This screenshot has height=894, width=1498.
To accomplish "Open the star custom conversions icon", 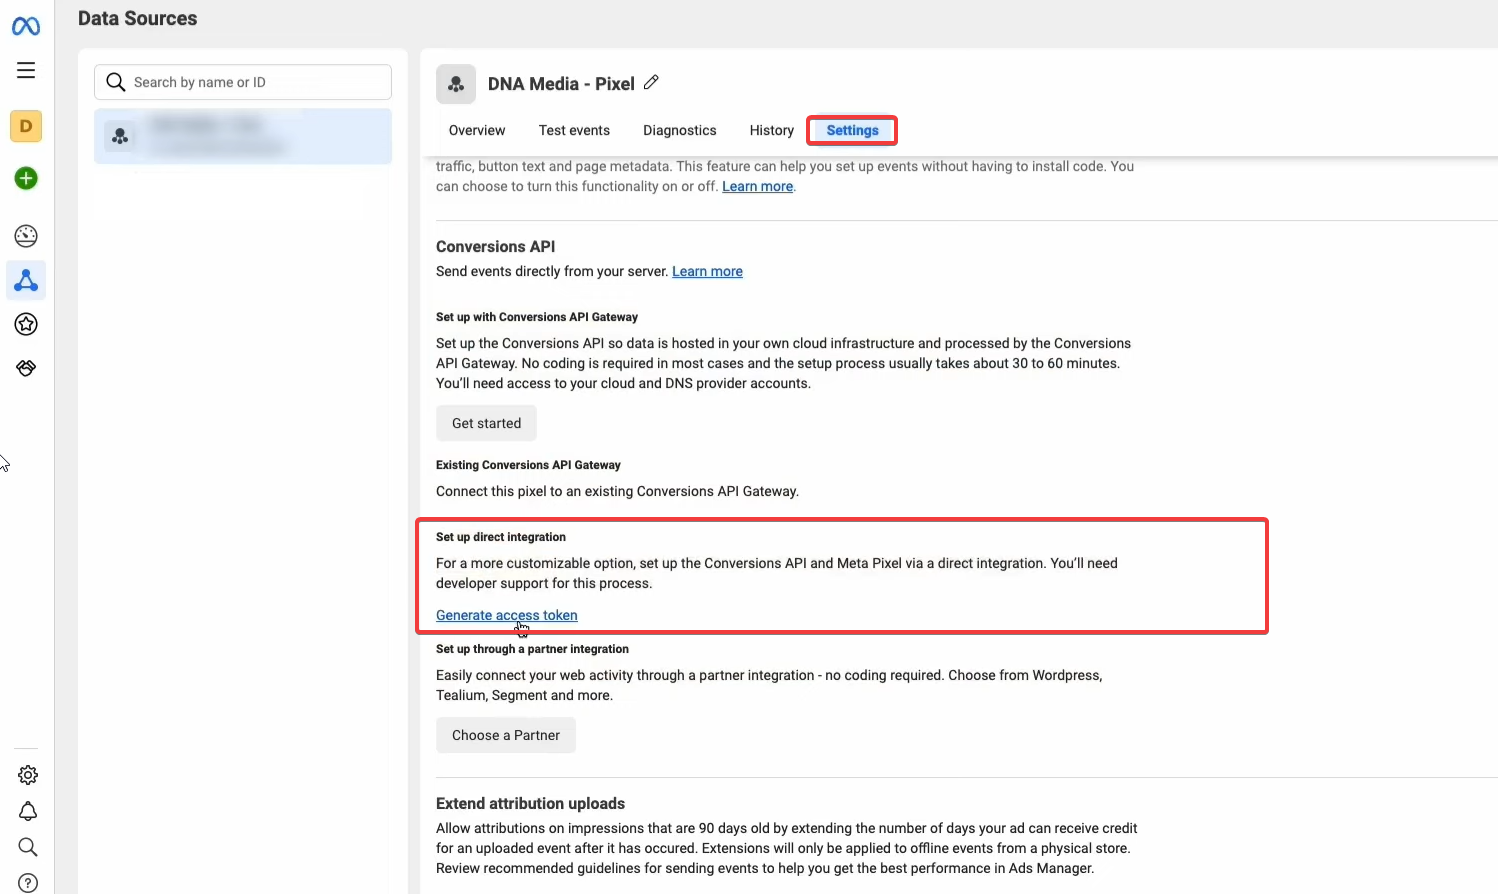I will [26, 324].
